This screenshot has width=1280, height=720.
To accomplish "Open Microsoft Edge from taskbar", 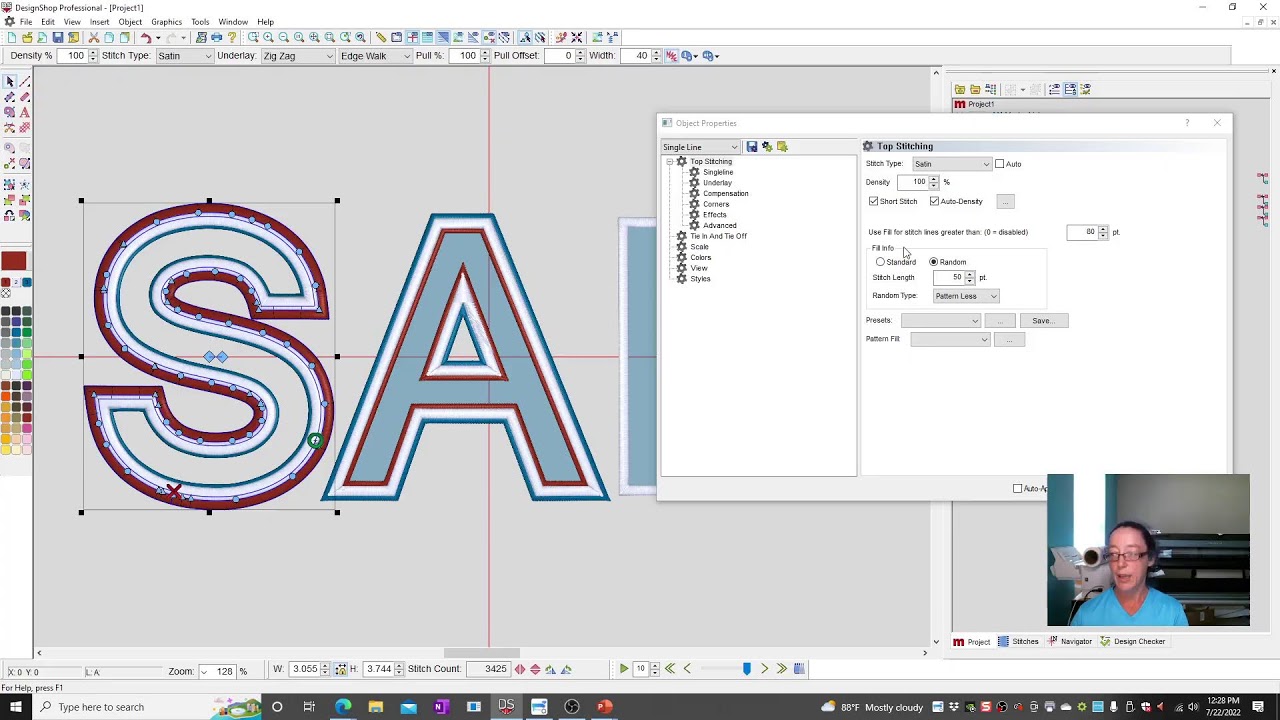I will (343, 707).
